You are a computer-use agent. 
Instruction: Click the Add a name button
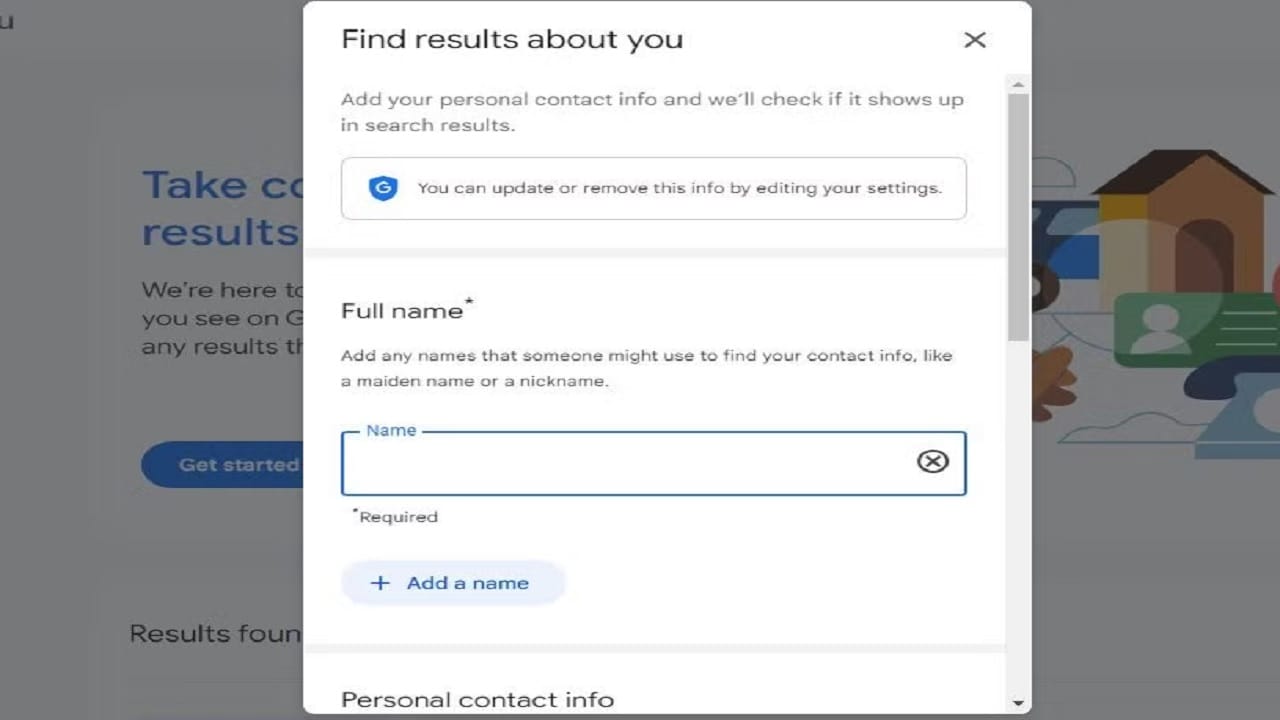pyautogui.click(x=453, y=583)
